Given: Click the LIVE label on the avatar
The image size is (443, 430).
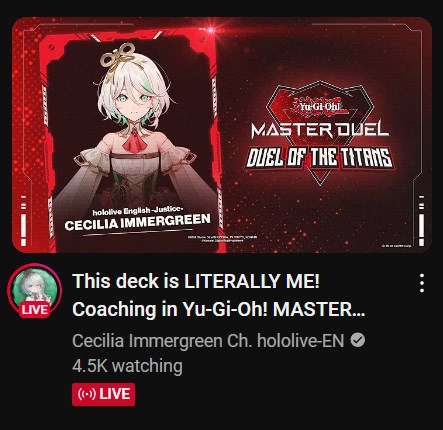Looking at the screenshot, I should pos(35,310).
